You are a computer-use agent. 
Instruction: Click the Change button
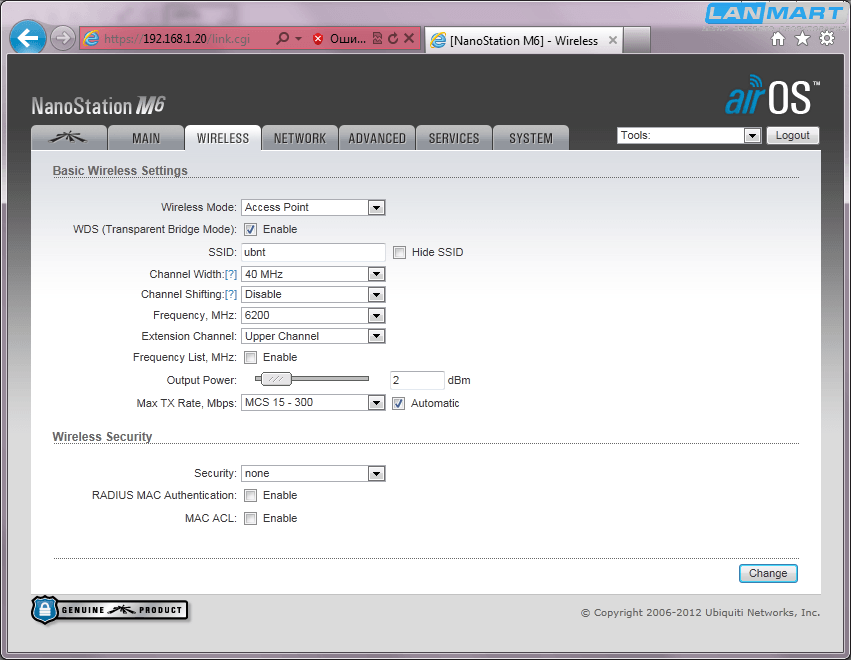coord(768,573)
